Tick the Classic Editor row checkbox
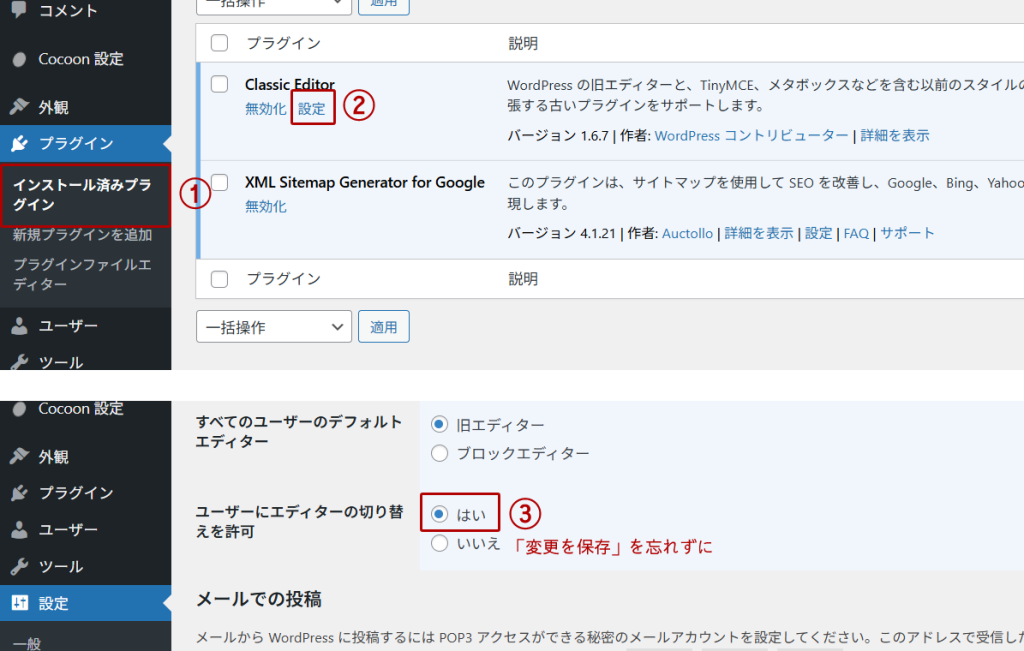 click(219, 84)
